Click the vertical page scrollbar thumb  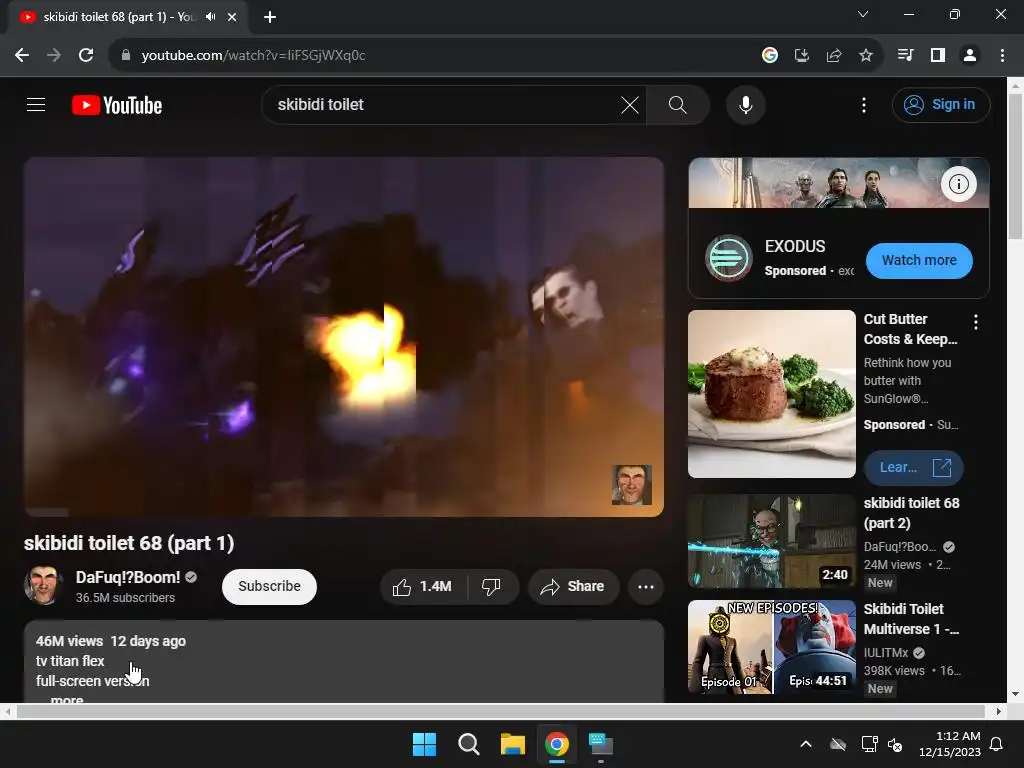pyautogui.click(x=1015, y=166)
